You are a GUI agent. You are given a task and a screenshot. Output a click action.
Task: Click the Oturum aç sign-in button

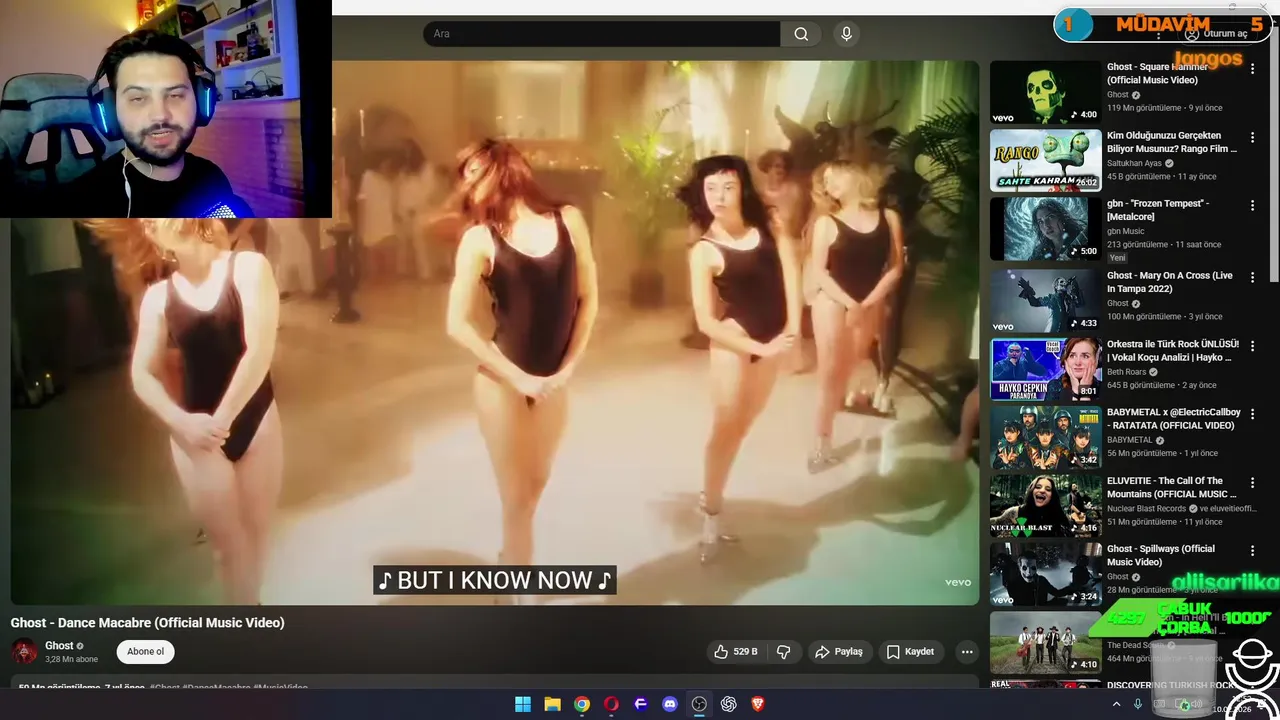pyautogui.click(x=1217, y=34)
